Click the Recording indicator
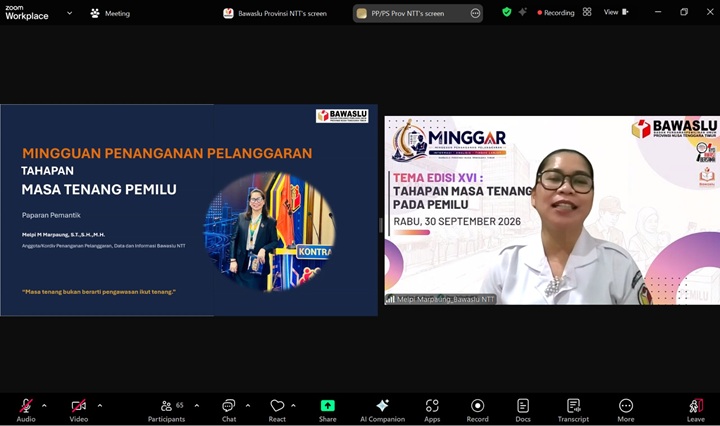720x426 pixels. 556,12
